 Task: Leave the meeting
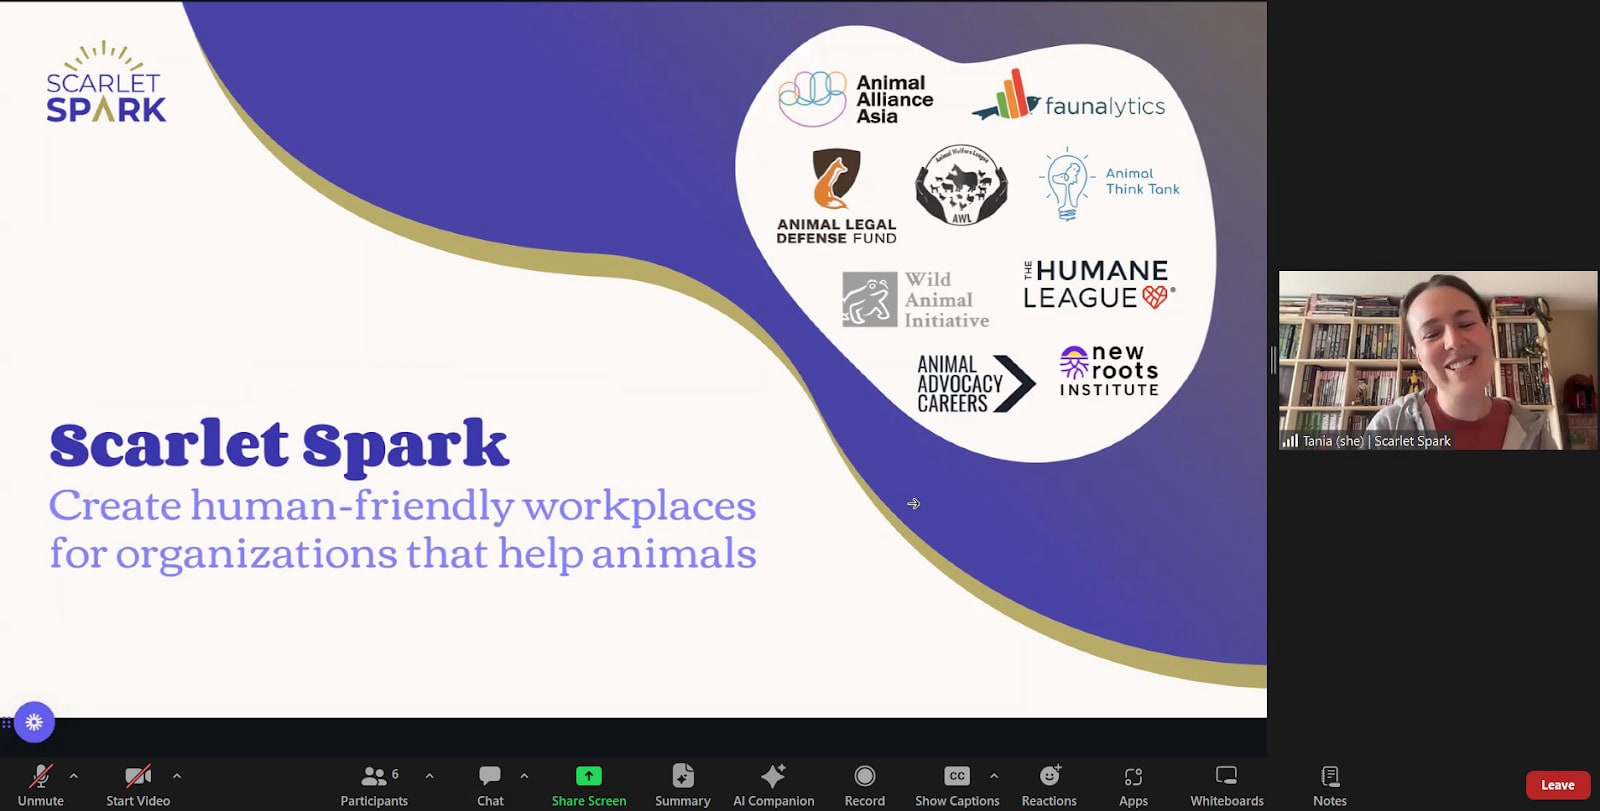(1558, 785)
